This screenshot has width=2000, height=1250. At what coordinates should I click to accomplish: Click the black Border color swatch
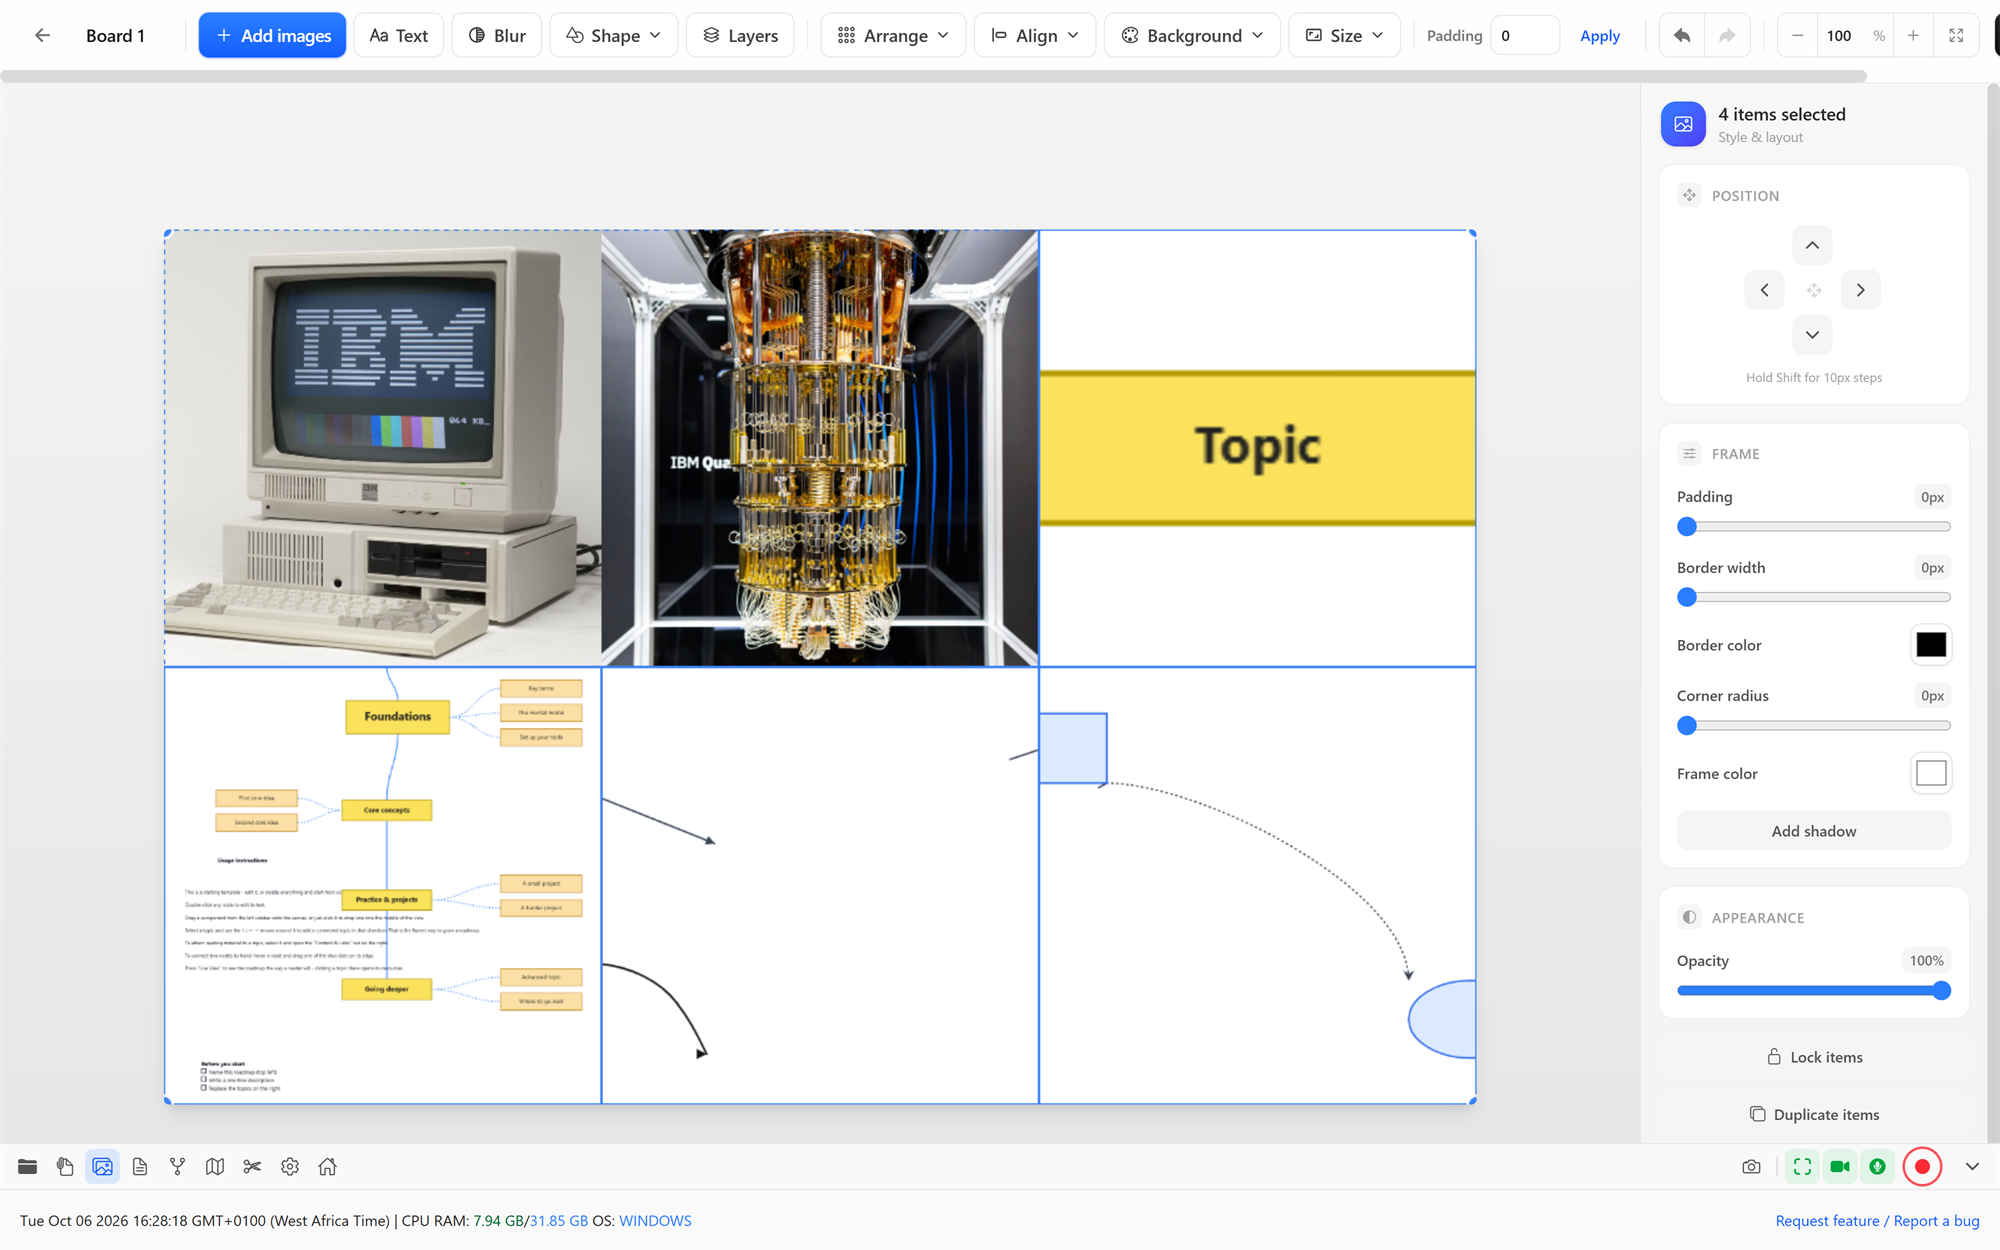point(1930,645)
